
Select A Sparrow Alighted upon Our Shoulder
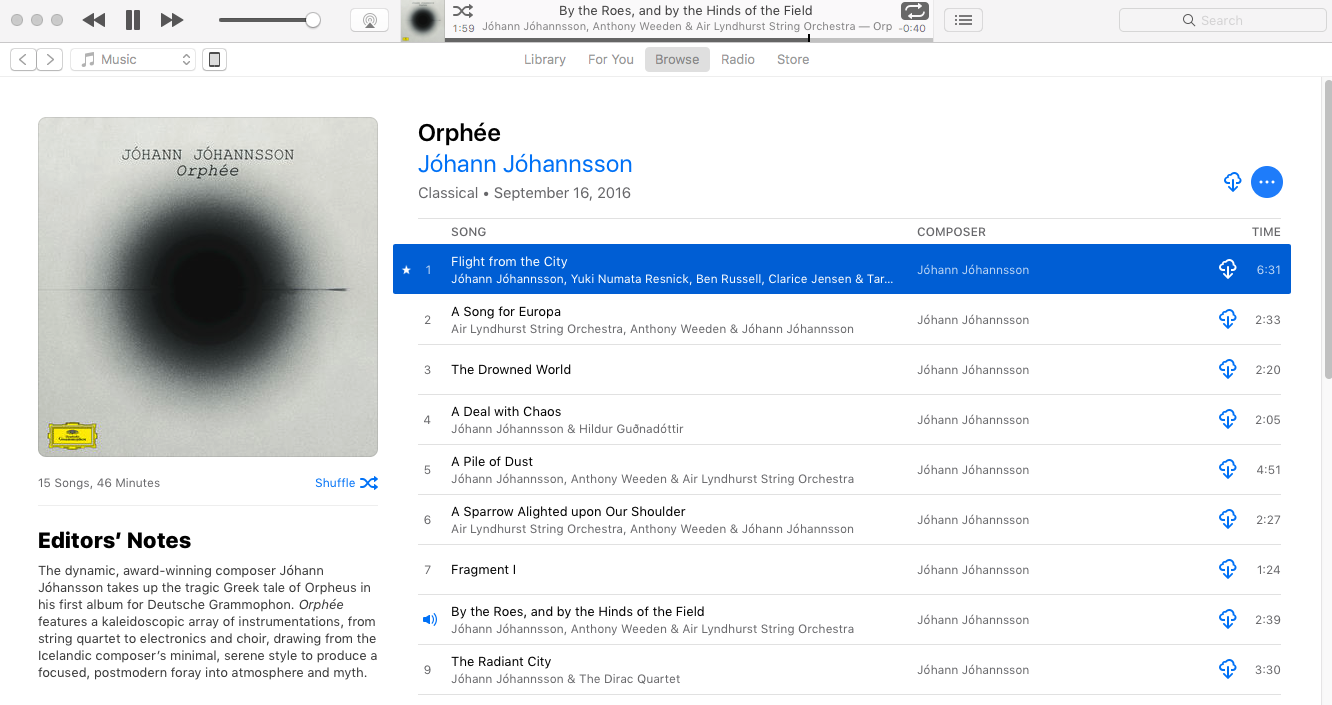coord(568,511)
